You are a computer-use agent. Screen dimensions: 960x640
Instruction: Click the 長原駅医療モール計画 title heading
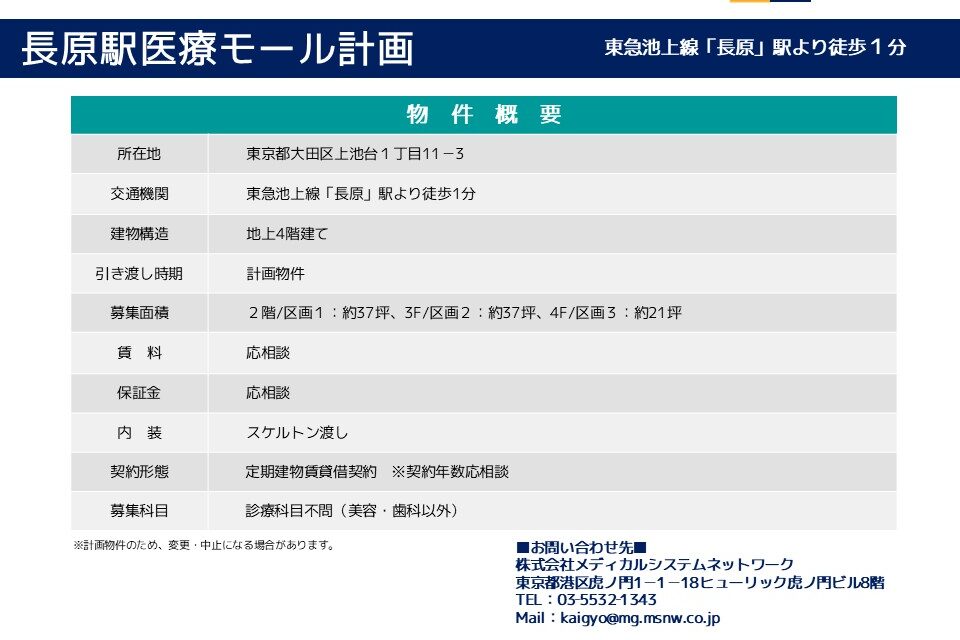pos(217,48)
